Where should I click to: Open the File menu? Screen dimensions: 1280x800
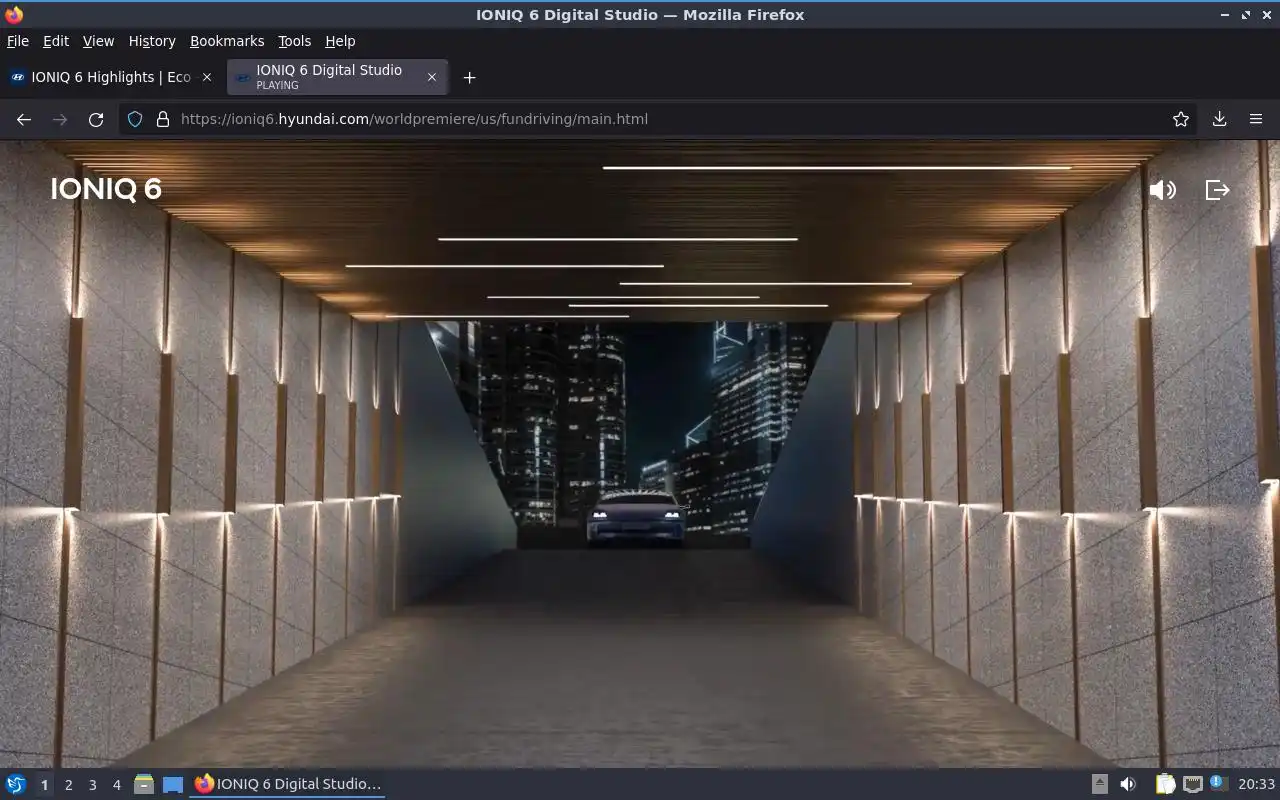18,41
